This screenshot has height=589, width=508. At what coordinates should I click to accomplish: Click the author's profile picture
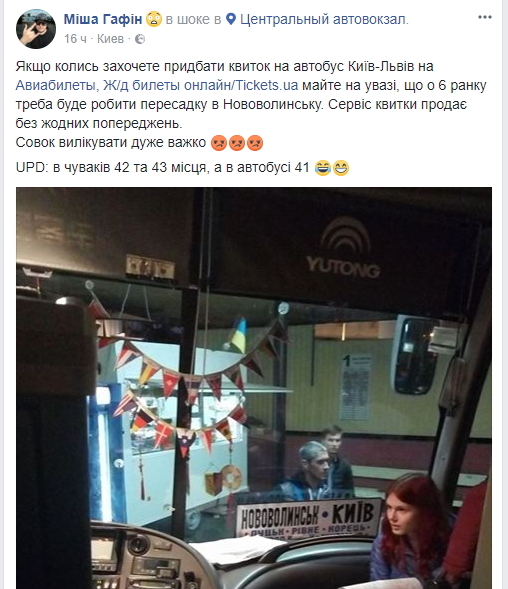[x=36, y=29]
